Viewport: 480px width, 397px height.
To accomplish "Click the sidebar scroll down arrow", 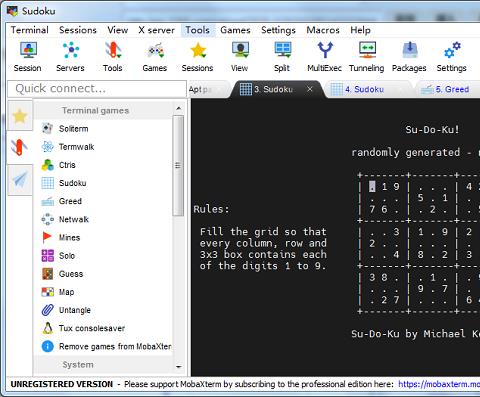I will pyautogui.click(x=179, y=367).
